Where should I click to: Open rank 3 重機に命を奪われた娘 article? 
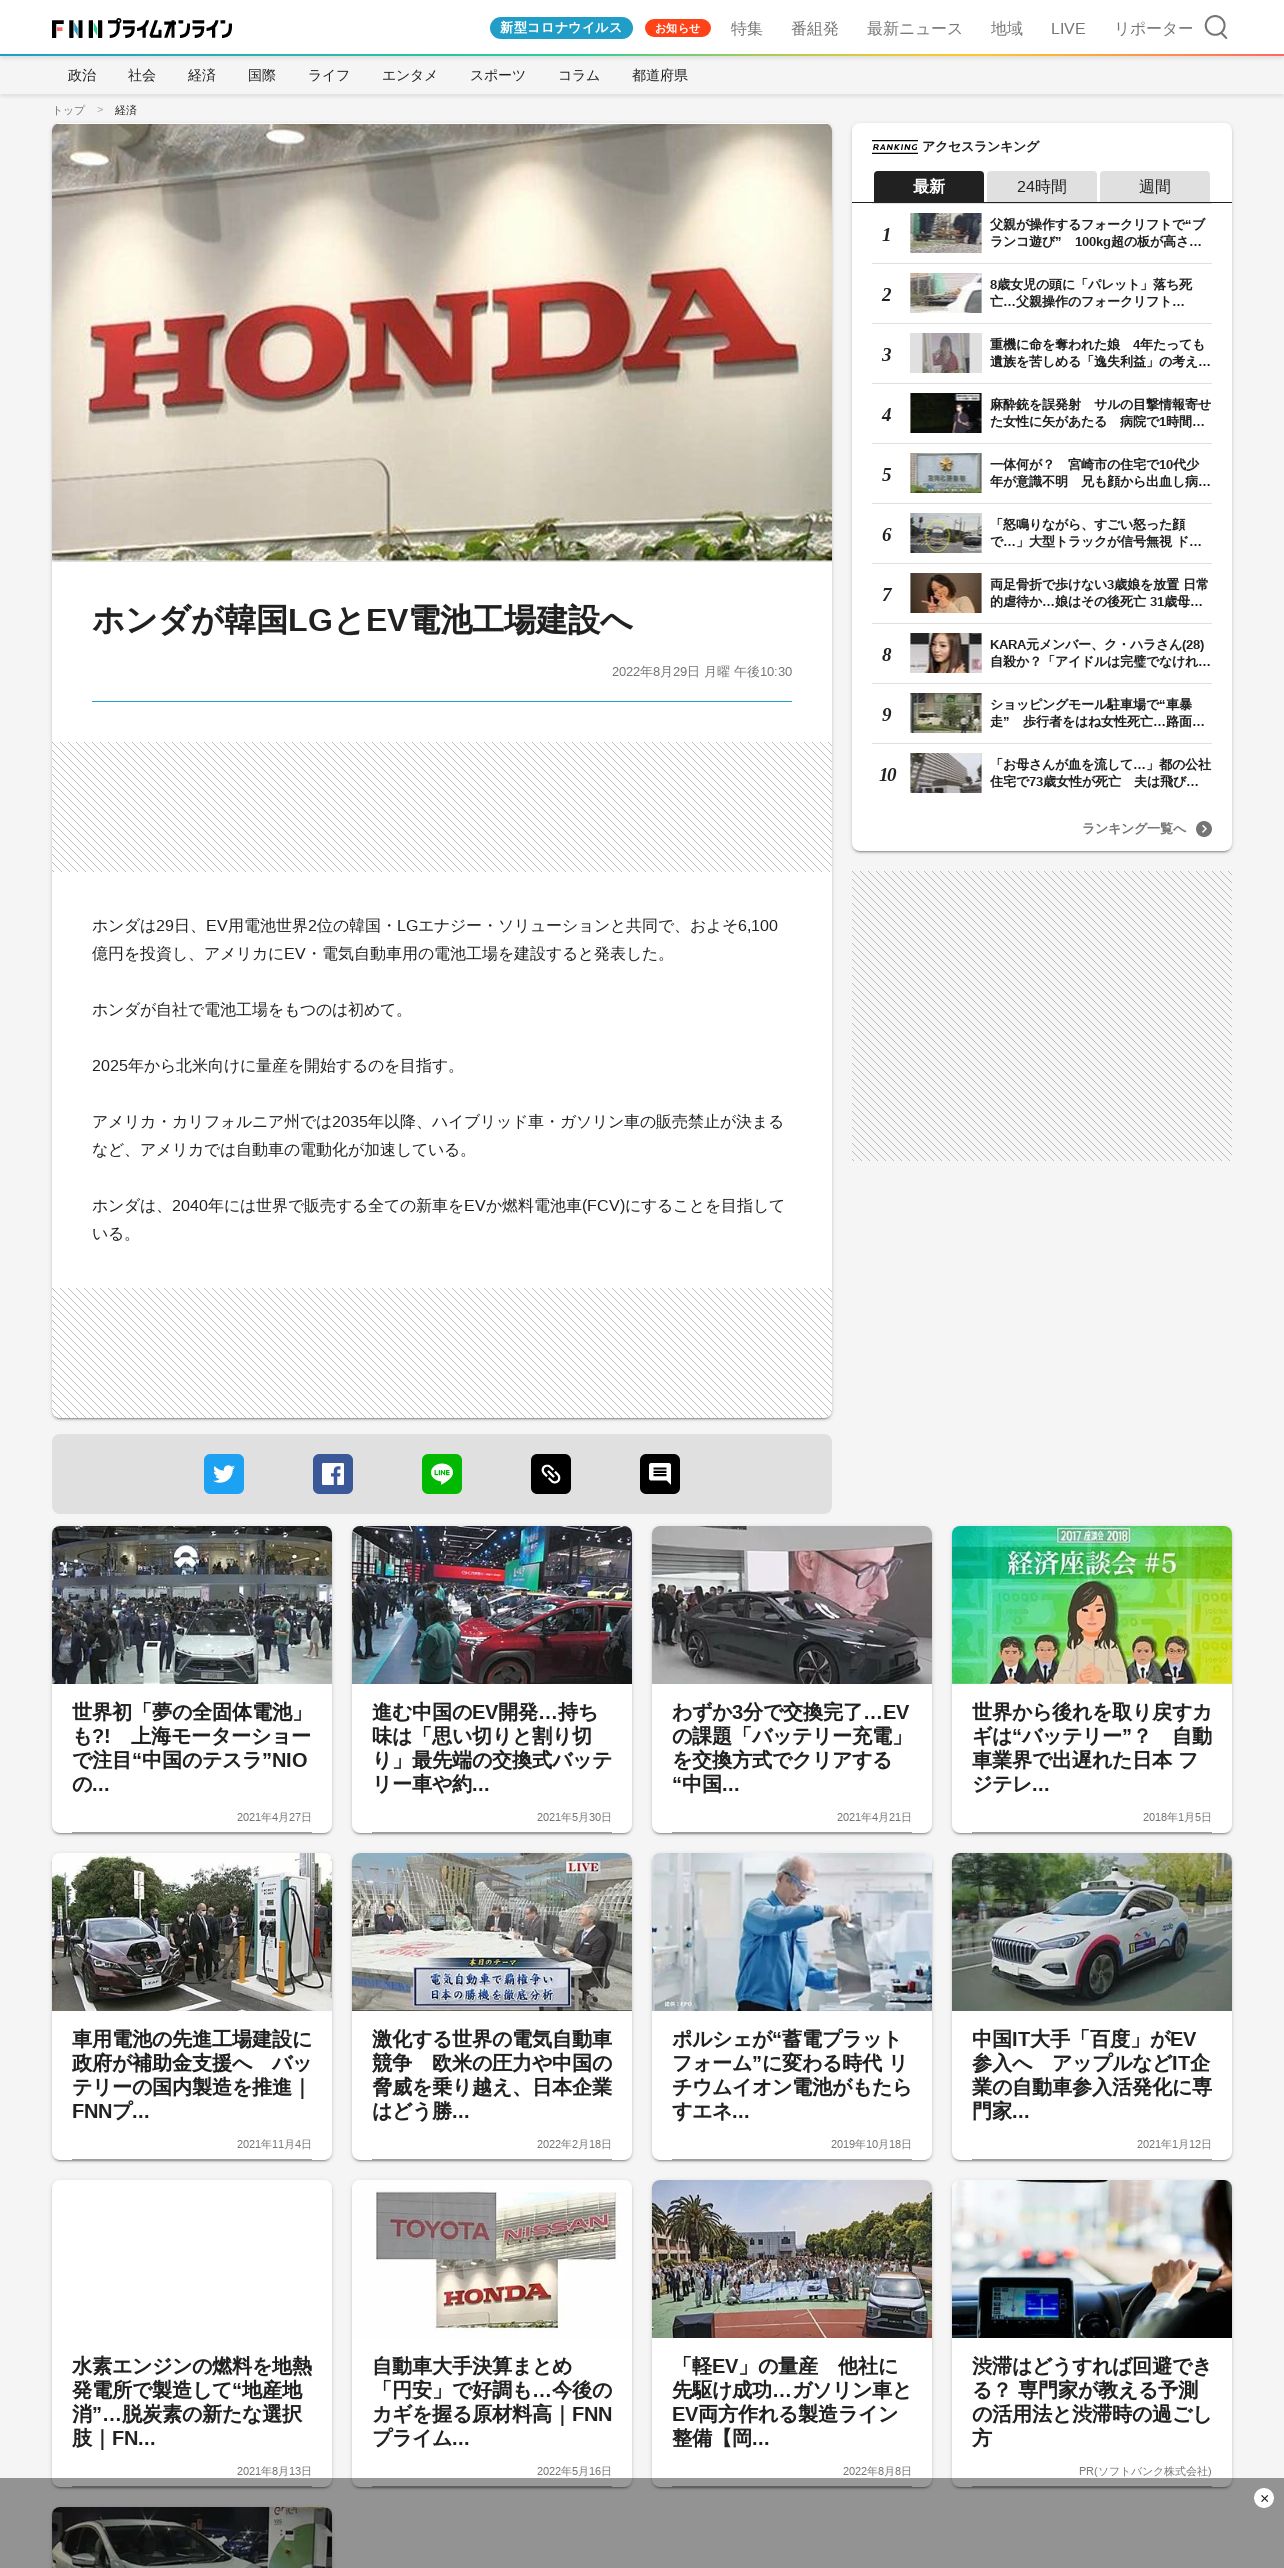1042,354
